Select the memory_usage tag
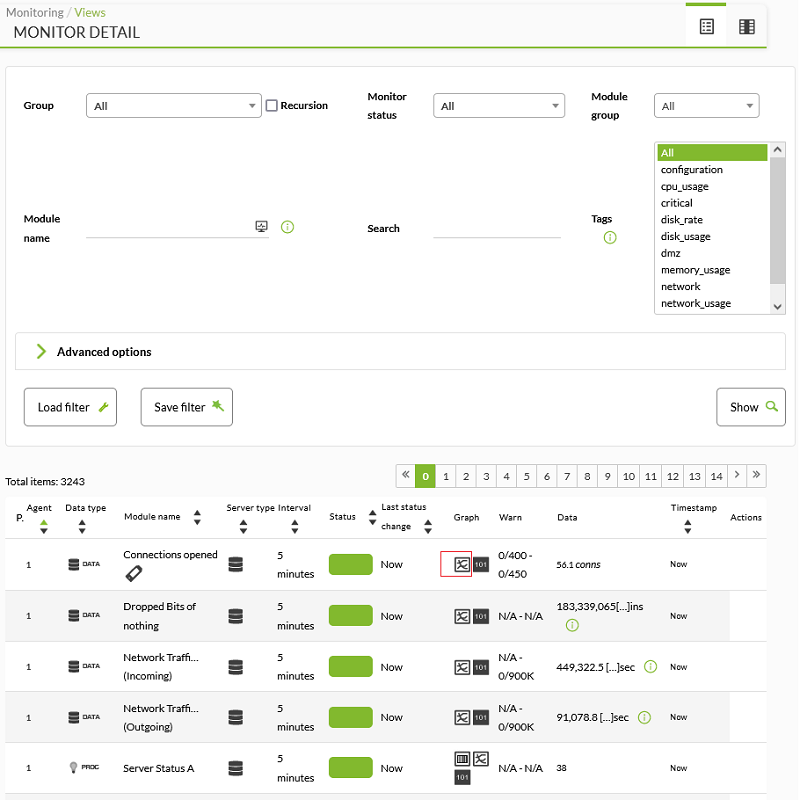800x800 pixels. (712, 270)
